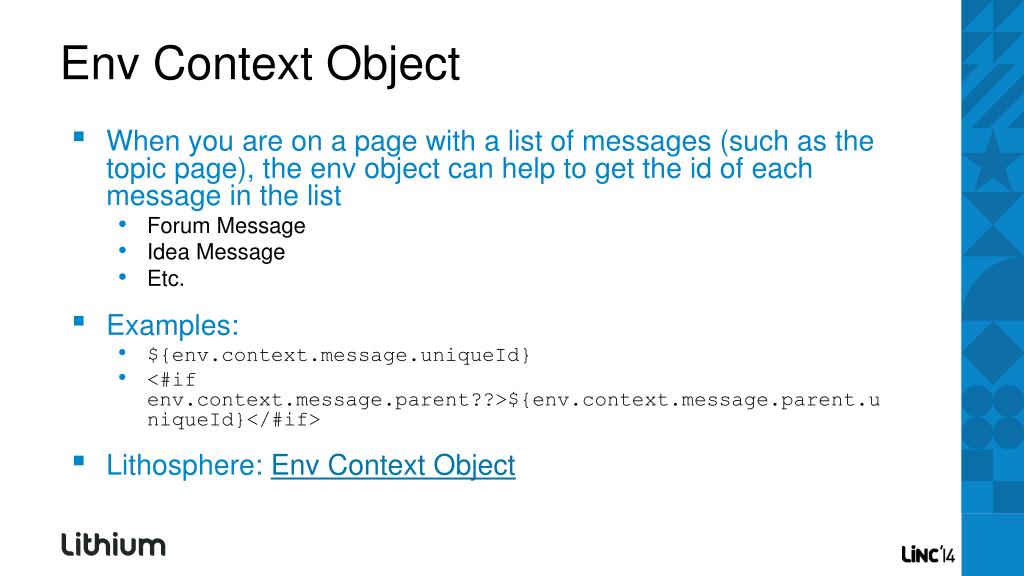Click the square bullet before Lithosphere

tap(79, 461)
